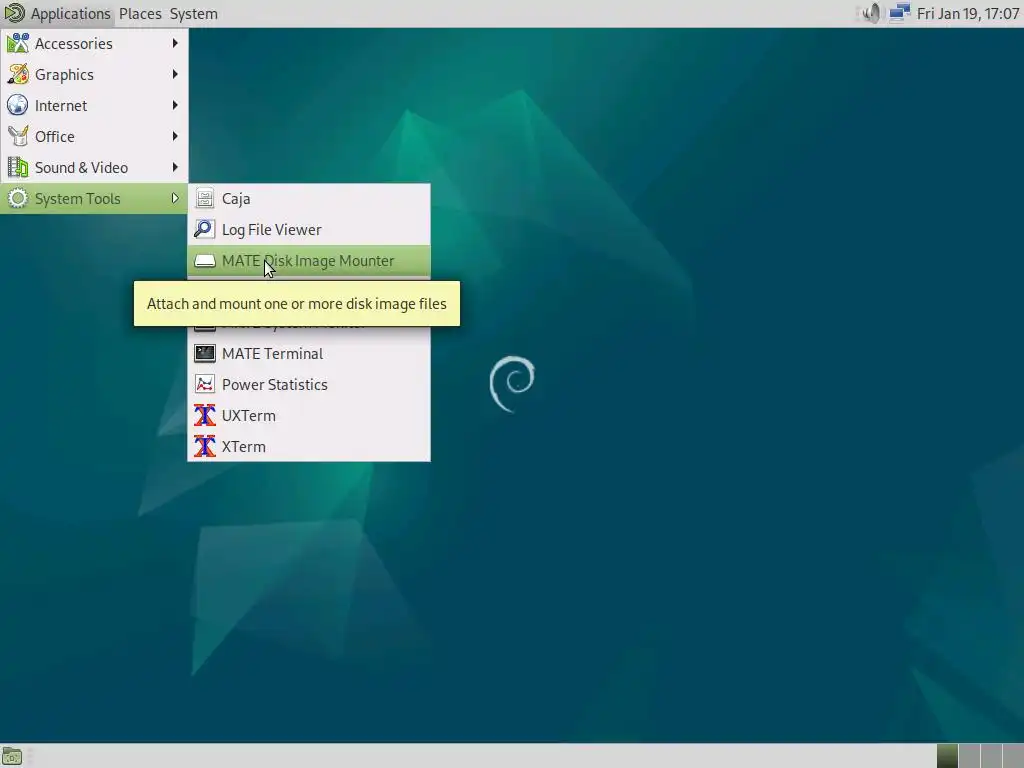Launch XTerm

pyautogui.click(x=309, y=447)
